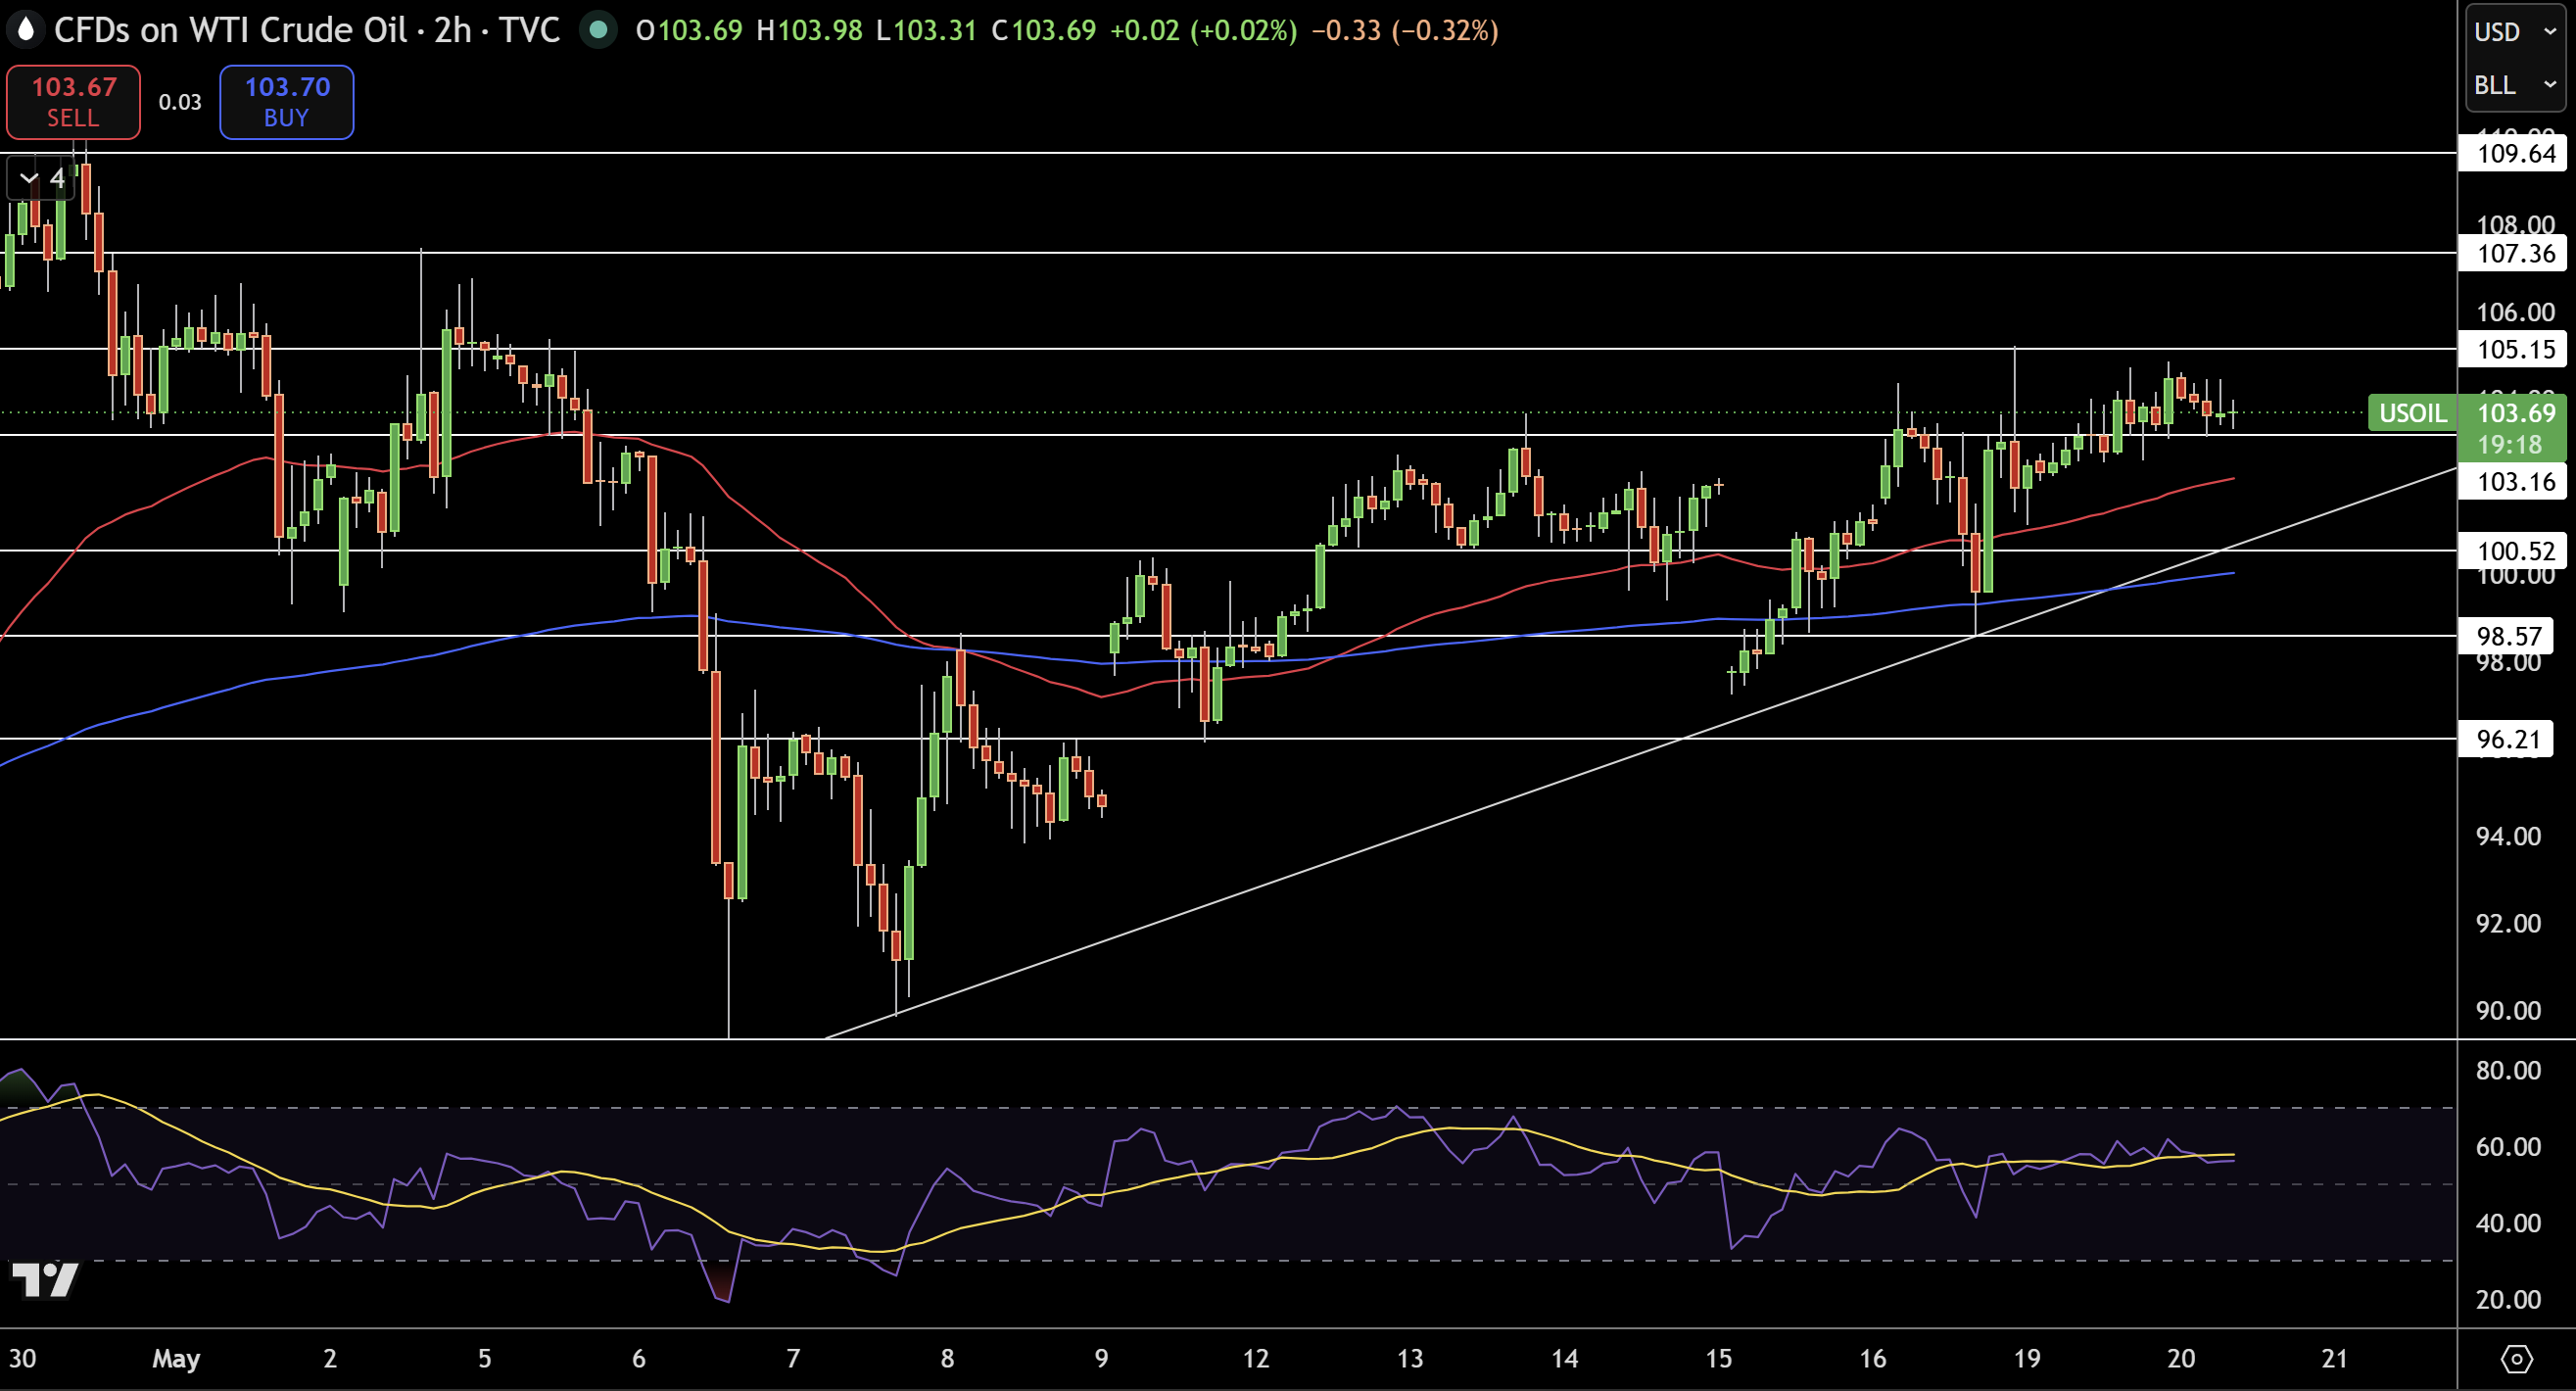Click the 80.00 RSI scale label
Screen dimensions: 2576x1391
click(x=2508, y=1070)
